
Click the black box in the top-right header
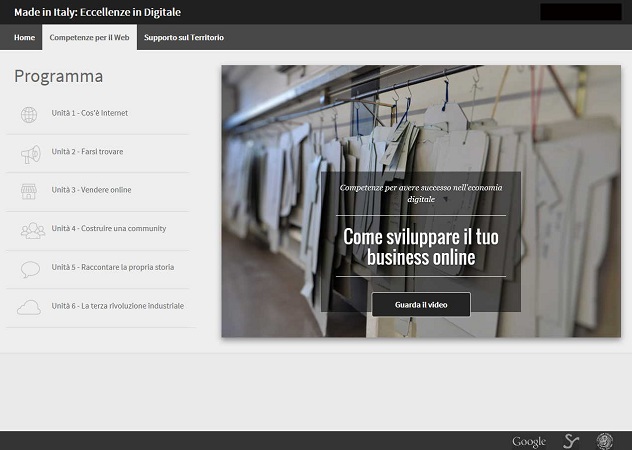tap(581, 12)
